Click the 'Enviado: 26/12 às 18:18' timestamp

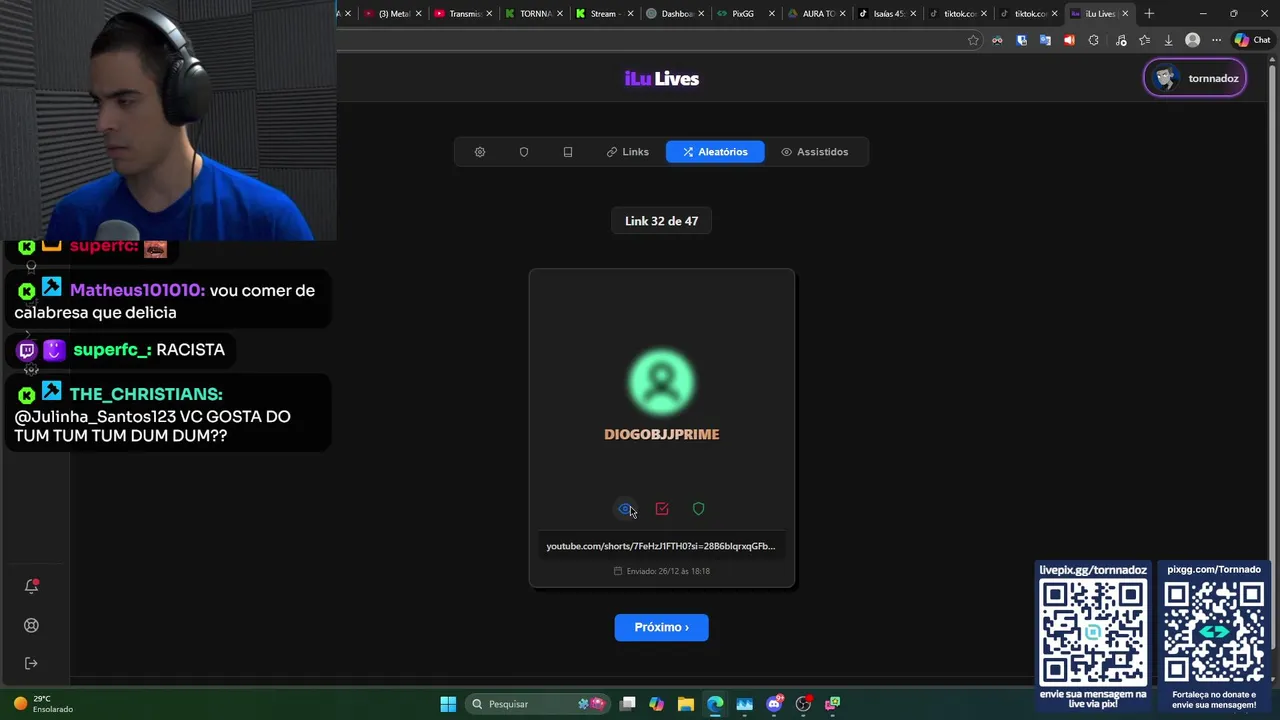(661, 571)
